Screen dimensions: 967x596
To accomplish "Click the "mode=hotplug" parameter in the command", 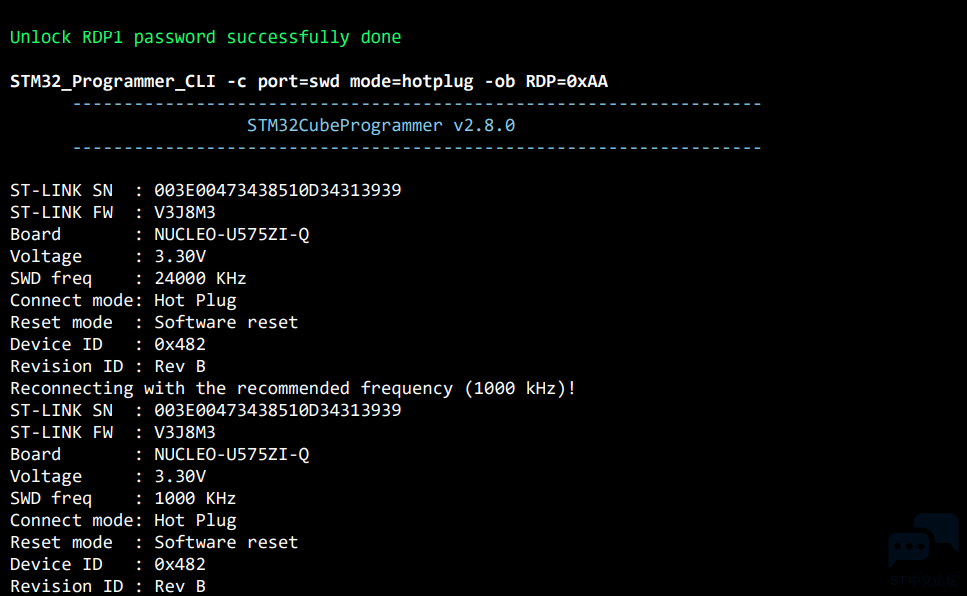I will [411, 81].
